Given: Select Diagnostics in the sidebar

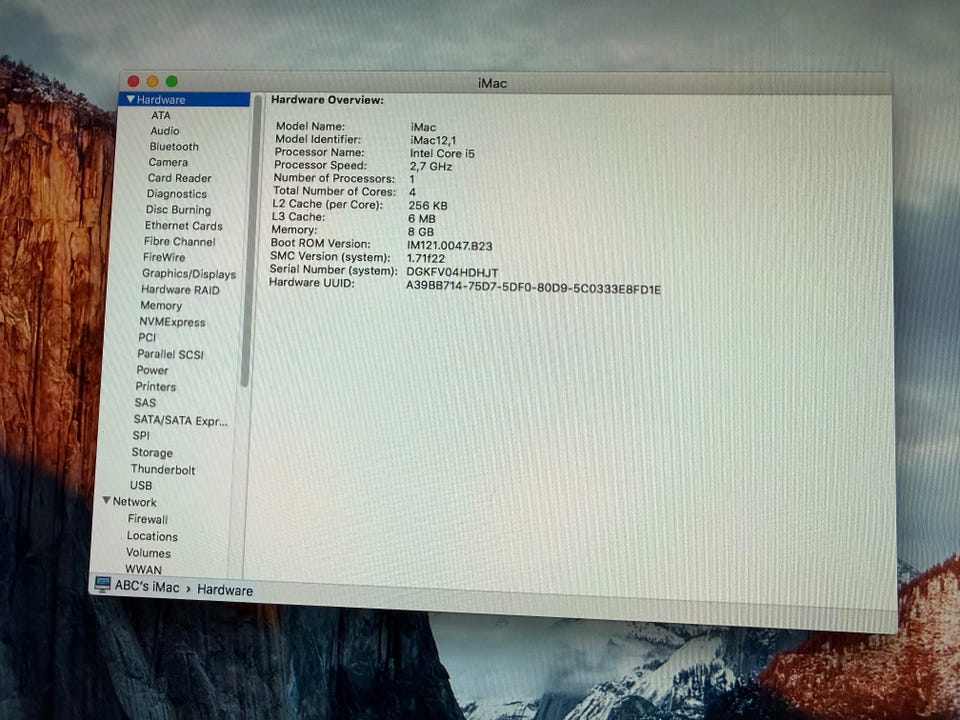Looking at the screenshot, I should pos(176,194).
